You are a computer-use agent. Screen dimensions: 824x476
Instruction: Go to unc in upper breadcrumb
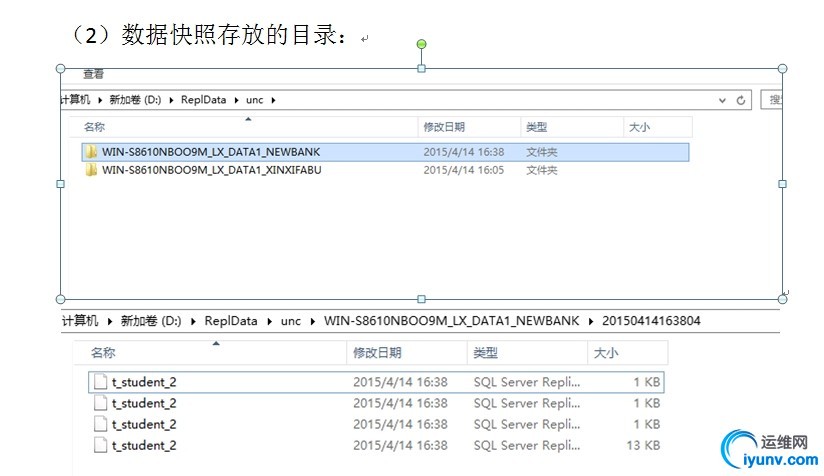[x=254, y=100]
